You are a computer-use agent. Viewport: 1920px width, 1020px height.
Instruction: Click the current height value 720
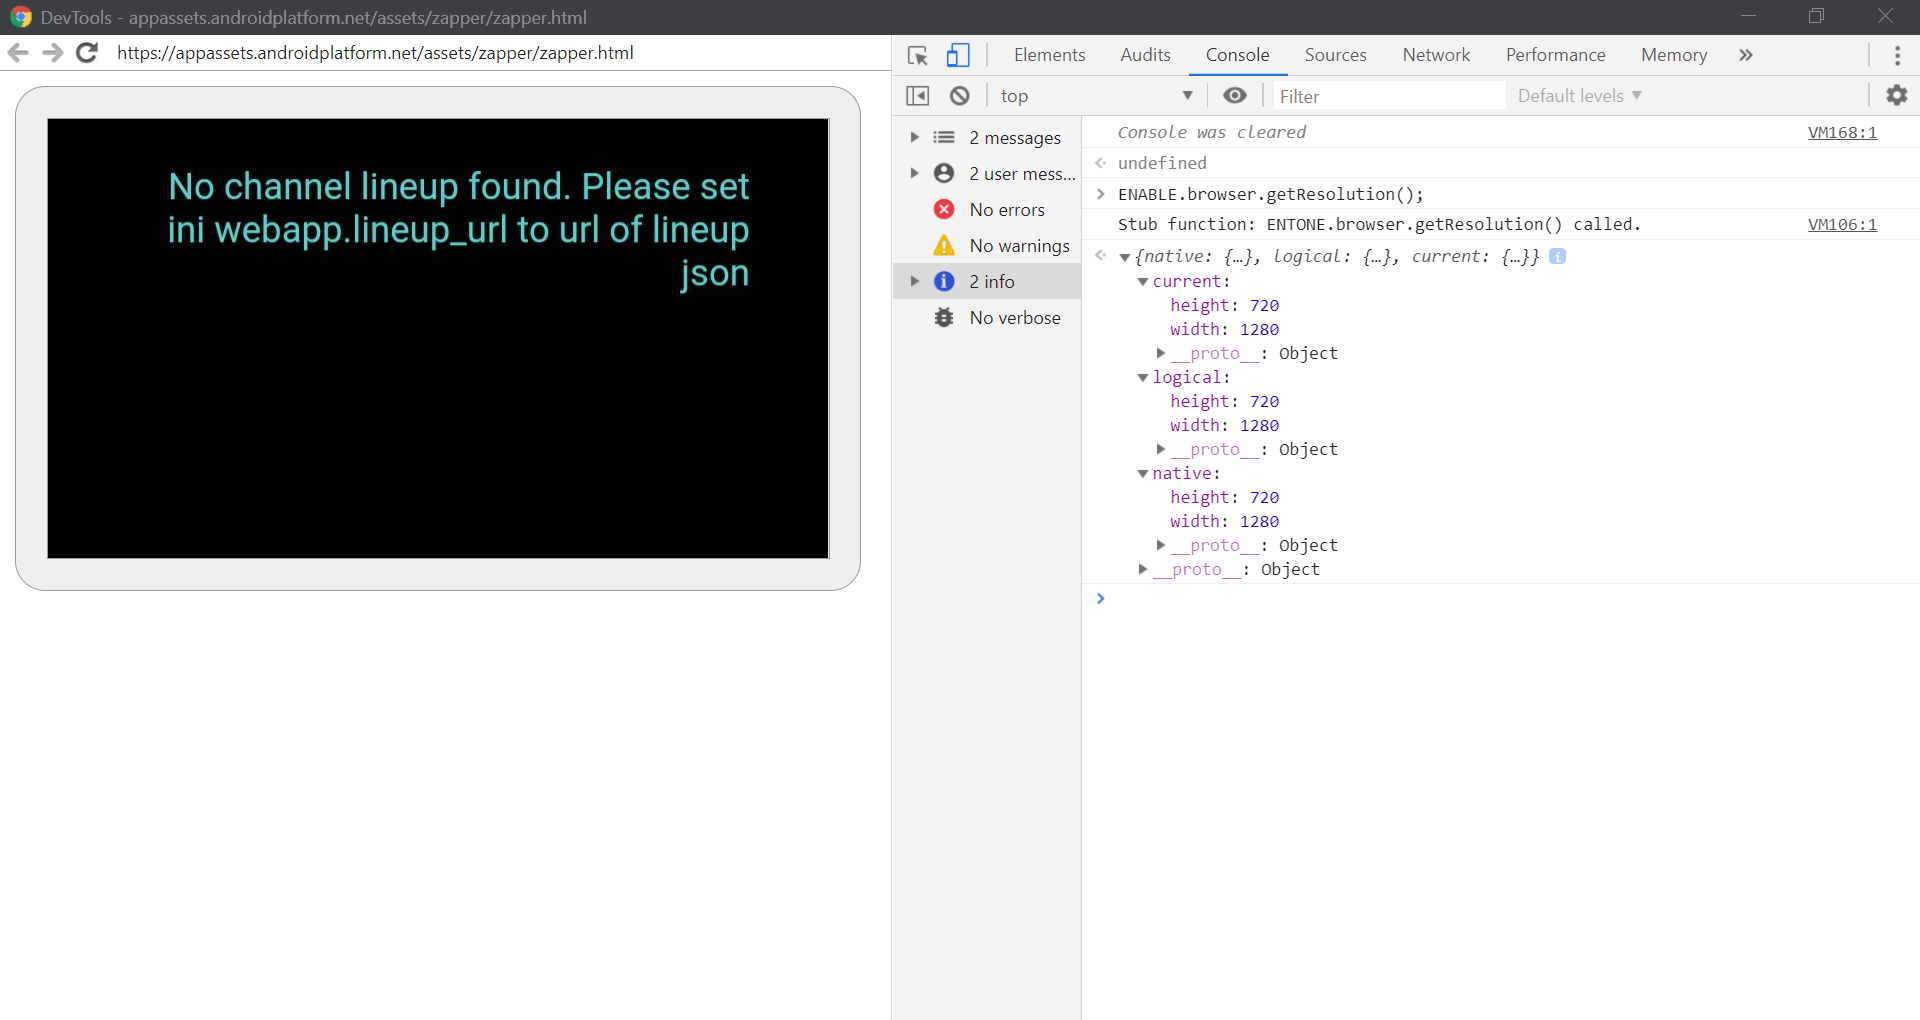1264,305
